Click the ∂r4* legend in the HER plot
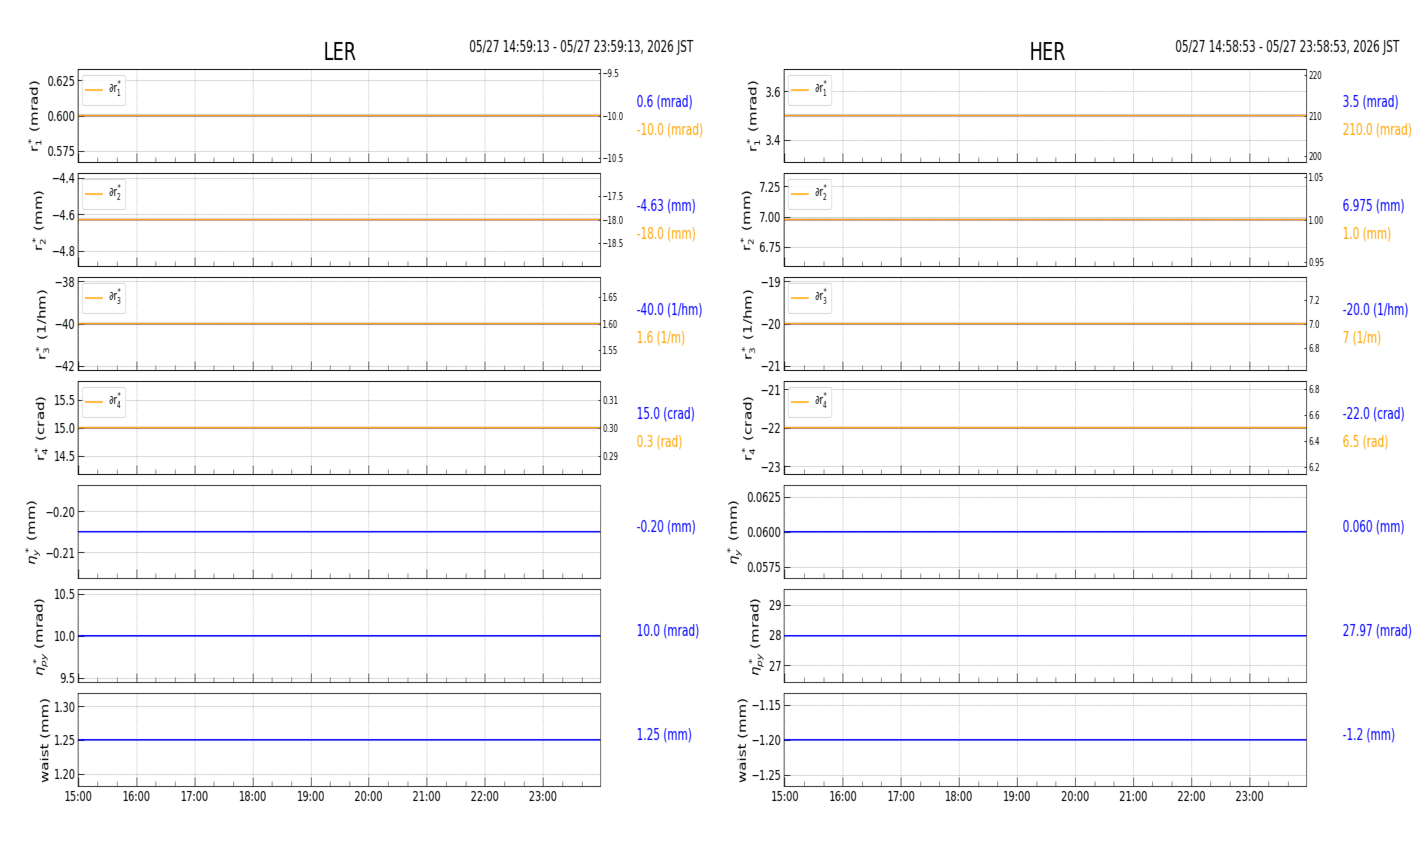 809,402
